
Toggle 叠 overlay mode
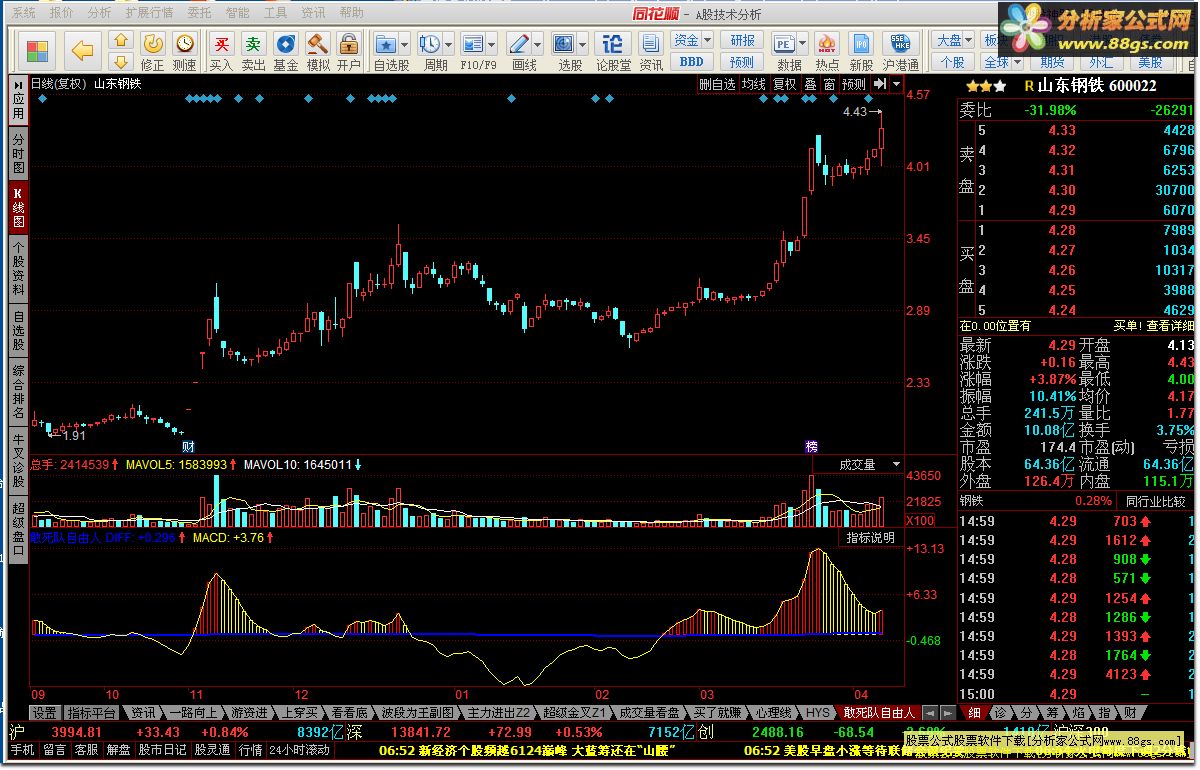click(x=810, y=85)
